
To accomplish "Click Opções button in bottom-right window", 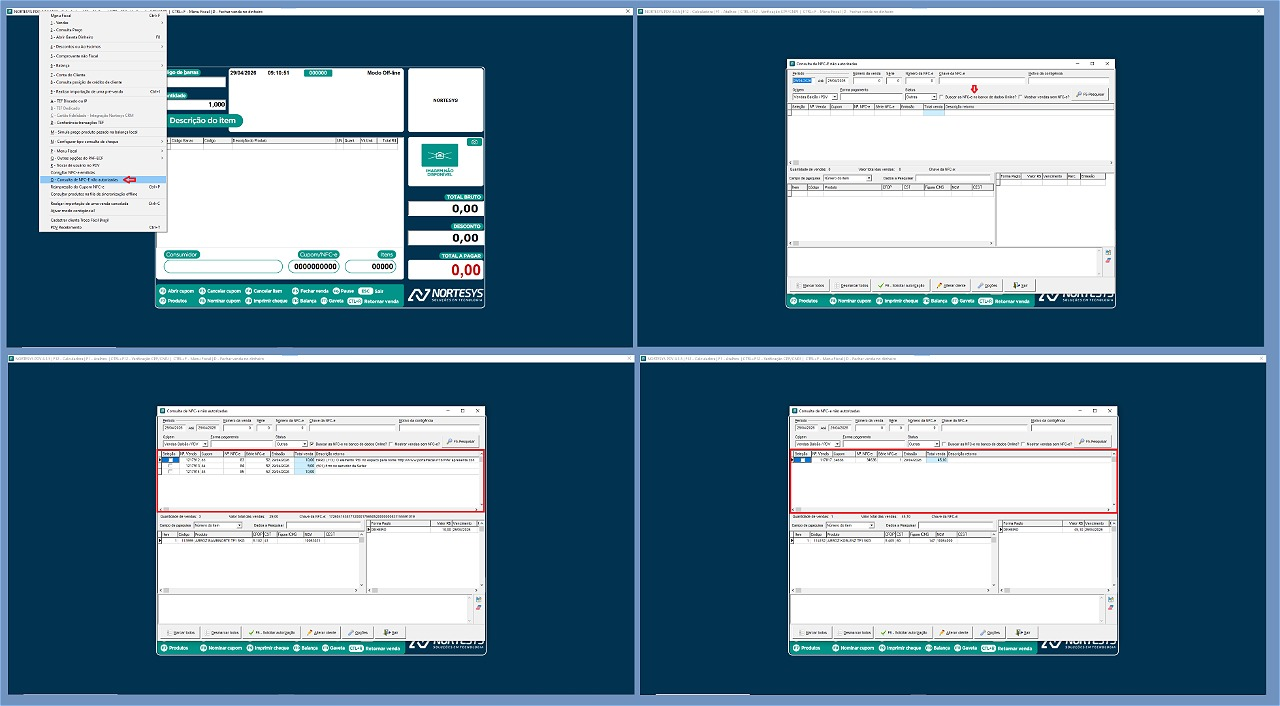I will click(988, 632).
